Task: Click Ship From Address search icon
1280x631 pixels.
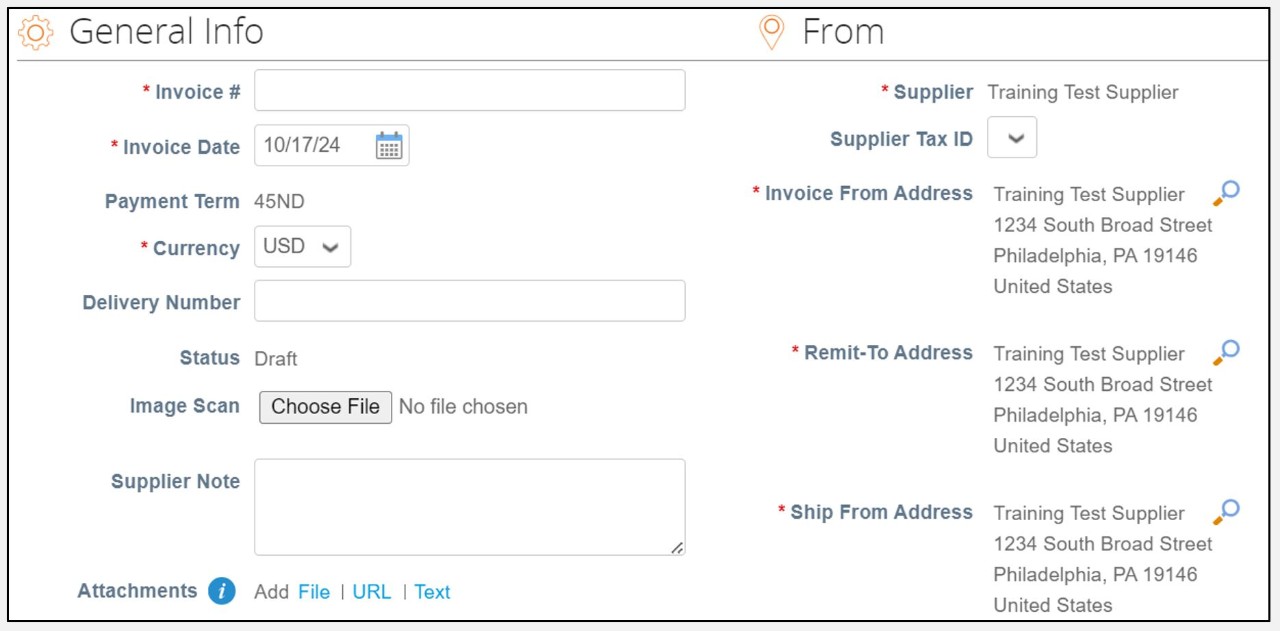Action: [x=1227, y=512]
